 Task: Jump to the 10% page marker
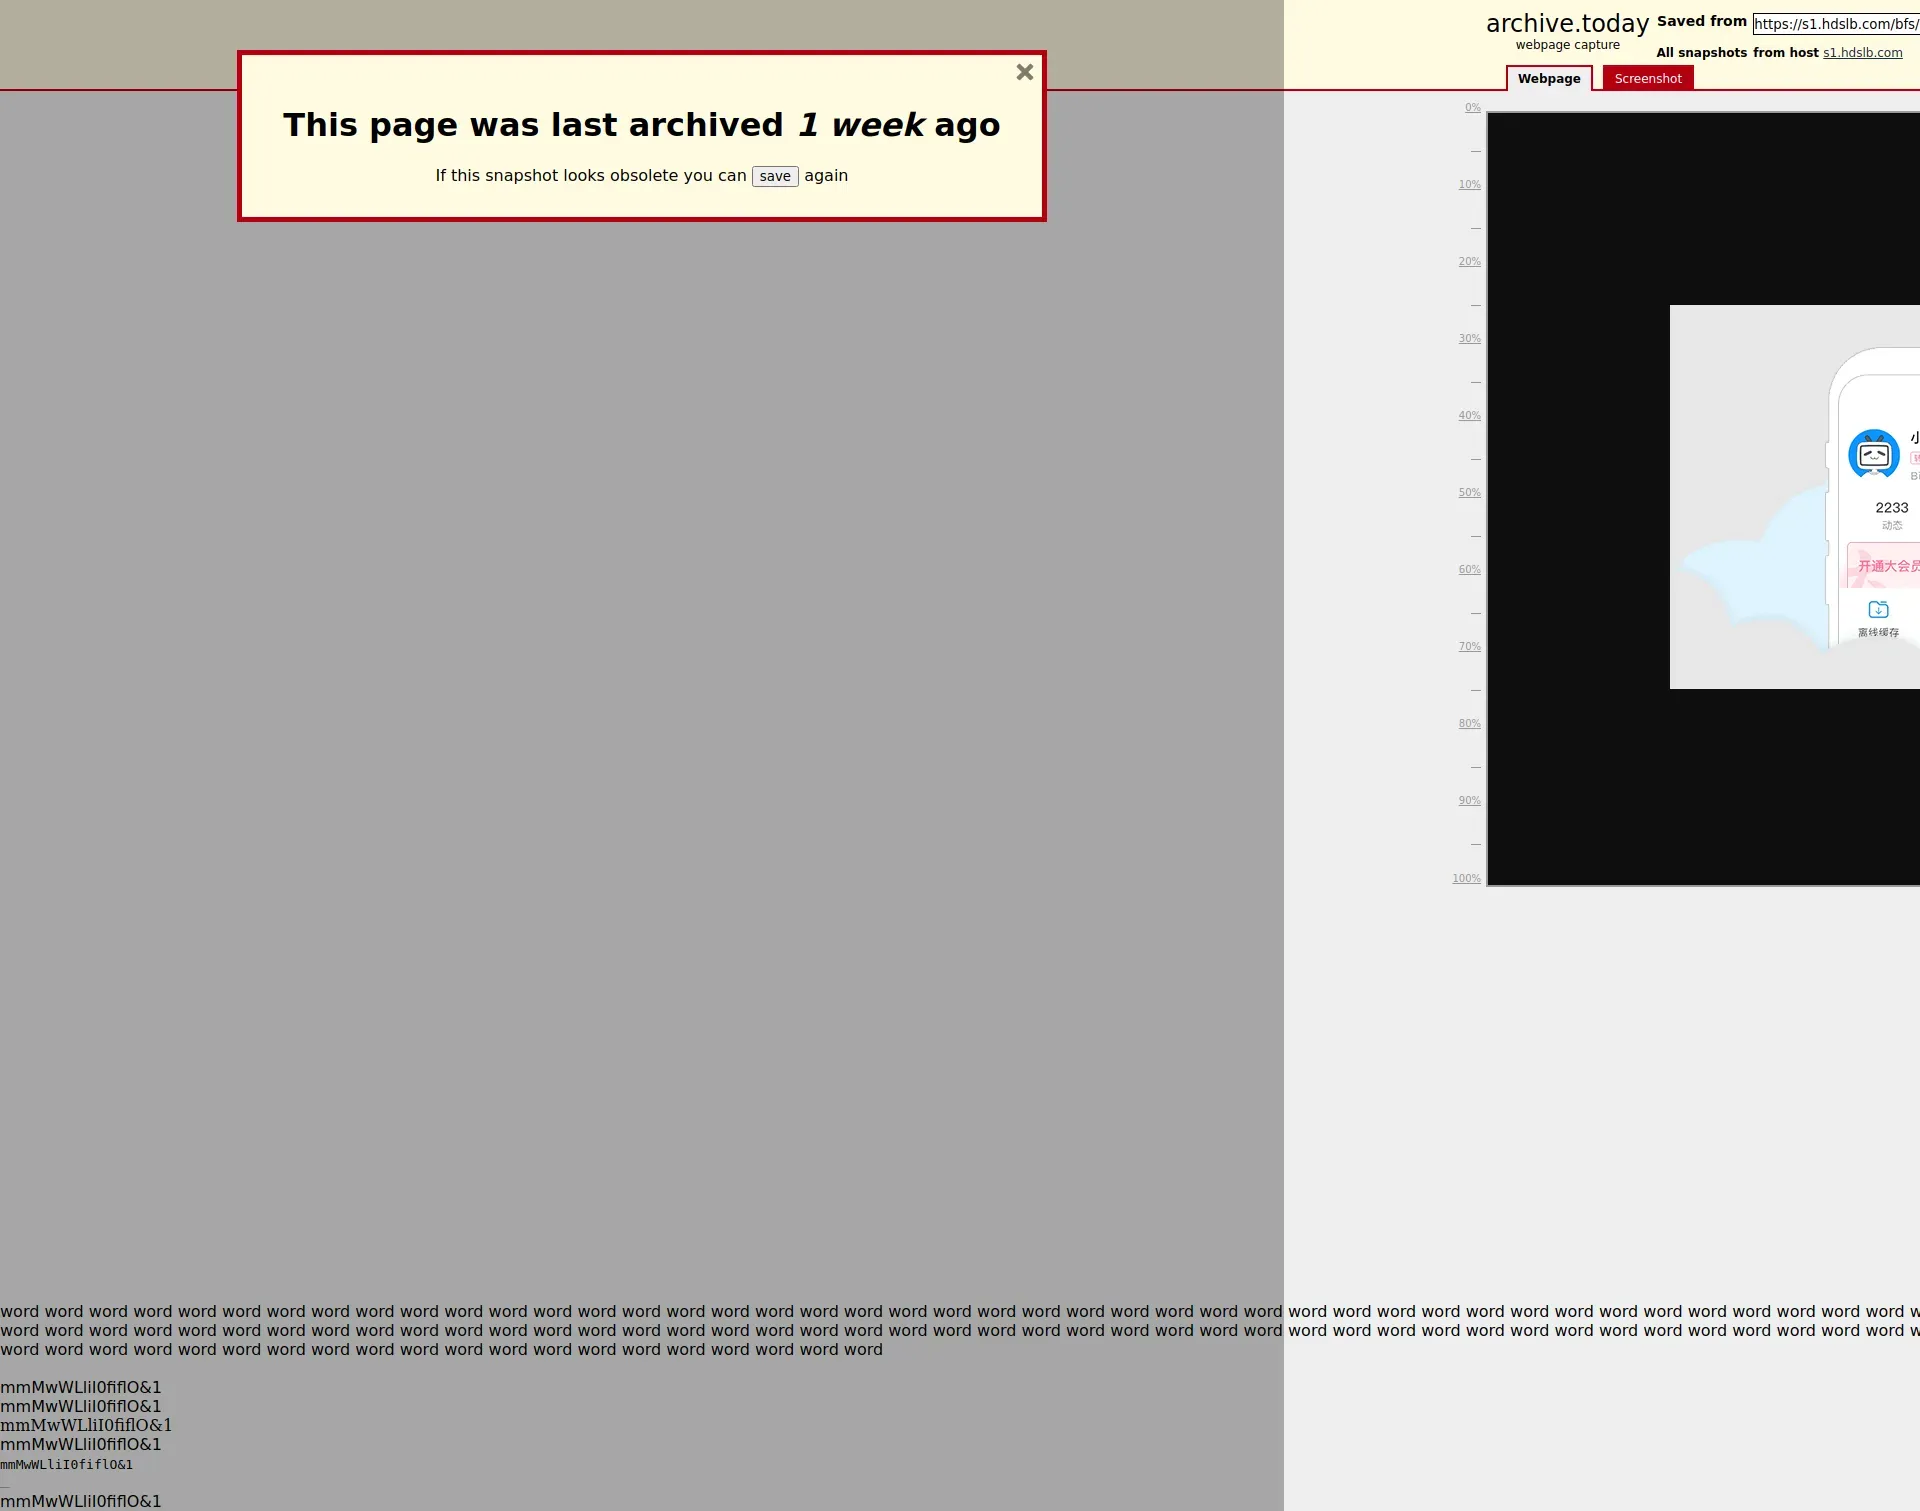point(1469,185)
